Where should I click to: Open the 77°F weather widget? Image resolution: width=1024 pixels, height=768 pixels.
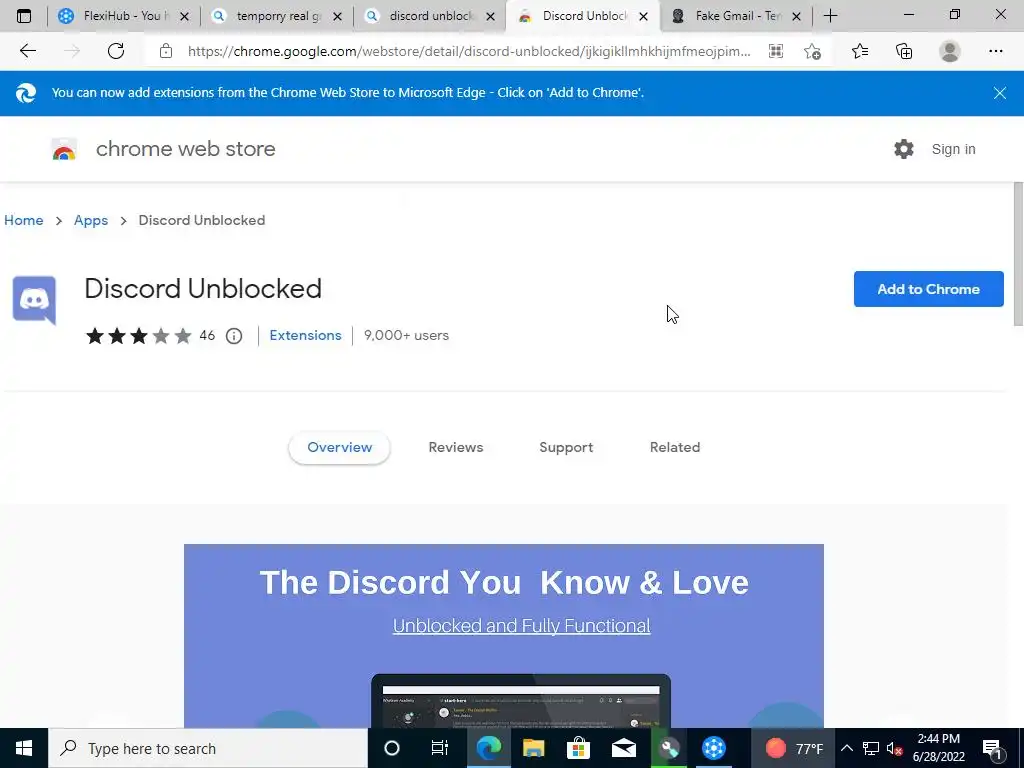794,748
